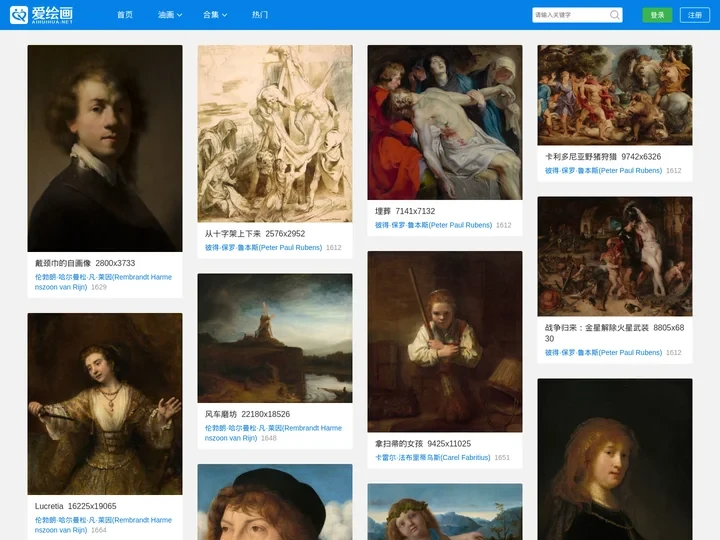Expand the 合集 dropdown menu
720x540 pixels.
215,15
